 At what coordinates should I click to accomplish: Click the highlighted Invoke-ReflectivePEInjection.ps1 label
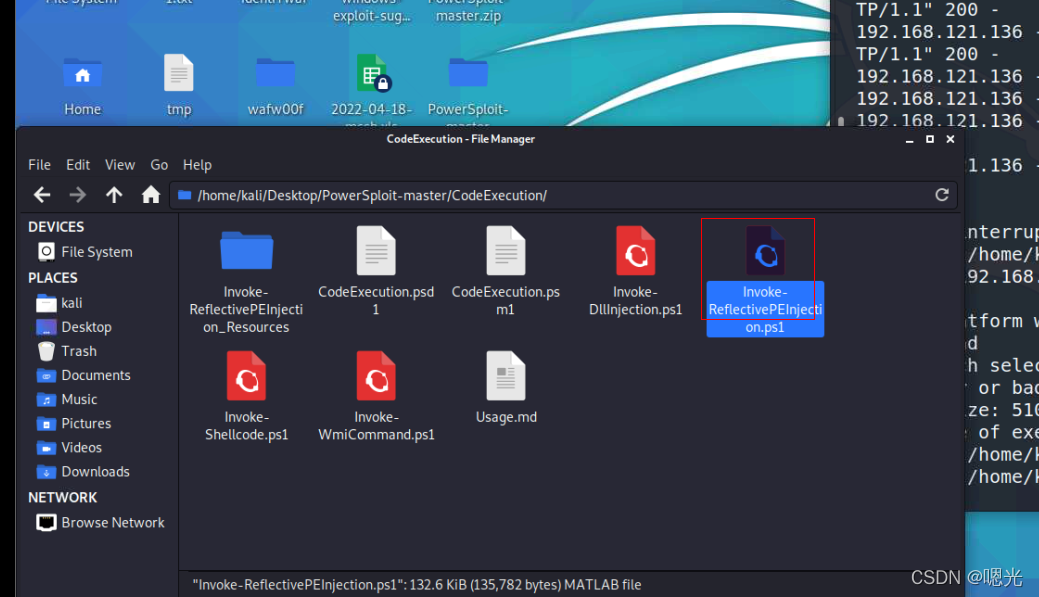pos(765,309)
